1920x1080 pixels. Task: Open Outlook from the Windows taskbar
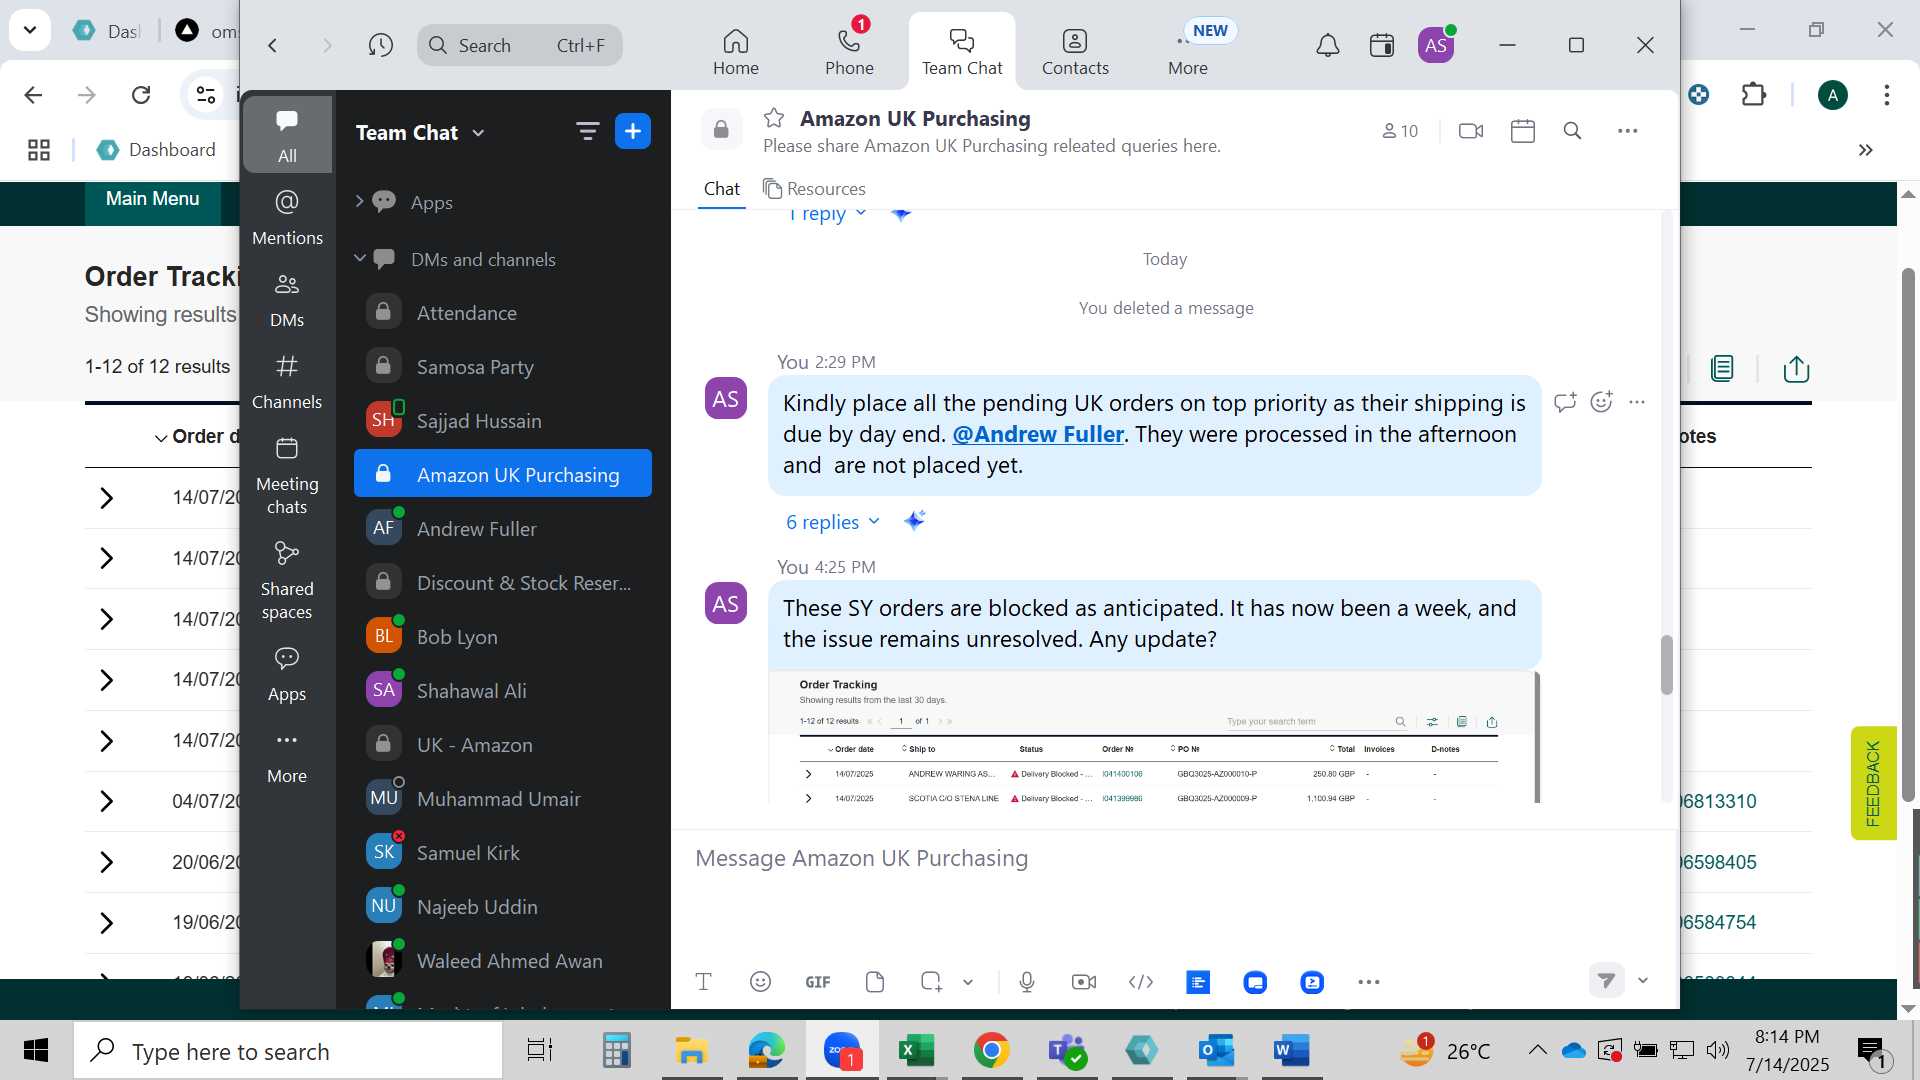1216,1051
